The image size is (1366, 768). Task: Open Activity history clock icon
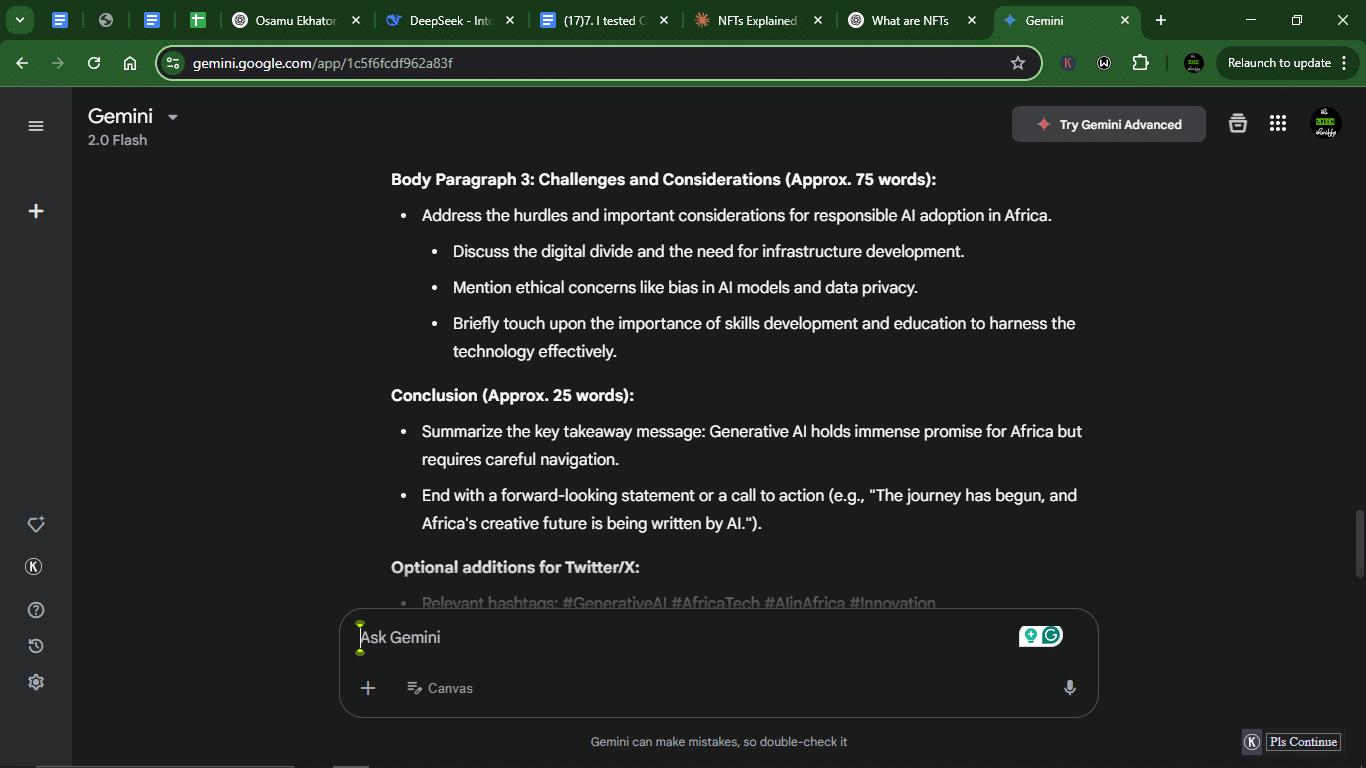pyautogui.click(x=36, y=646)
